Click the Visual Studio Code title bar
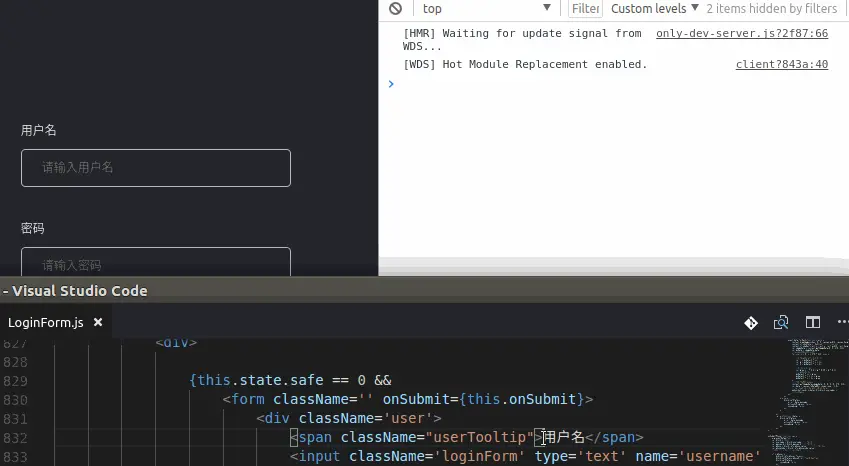This screenshot has height=466, width=849. (424, 291)
